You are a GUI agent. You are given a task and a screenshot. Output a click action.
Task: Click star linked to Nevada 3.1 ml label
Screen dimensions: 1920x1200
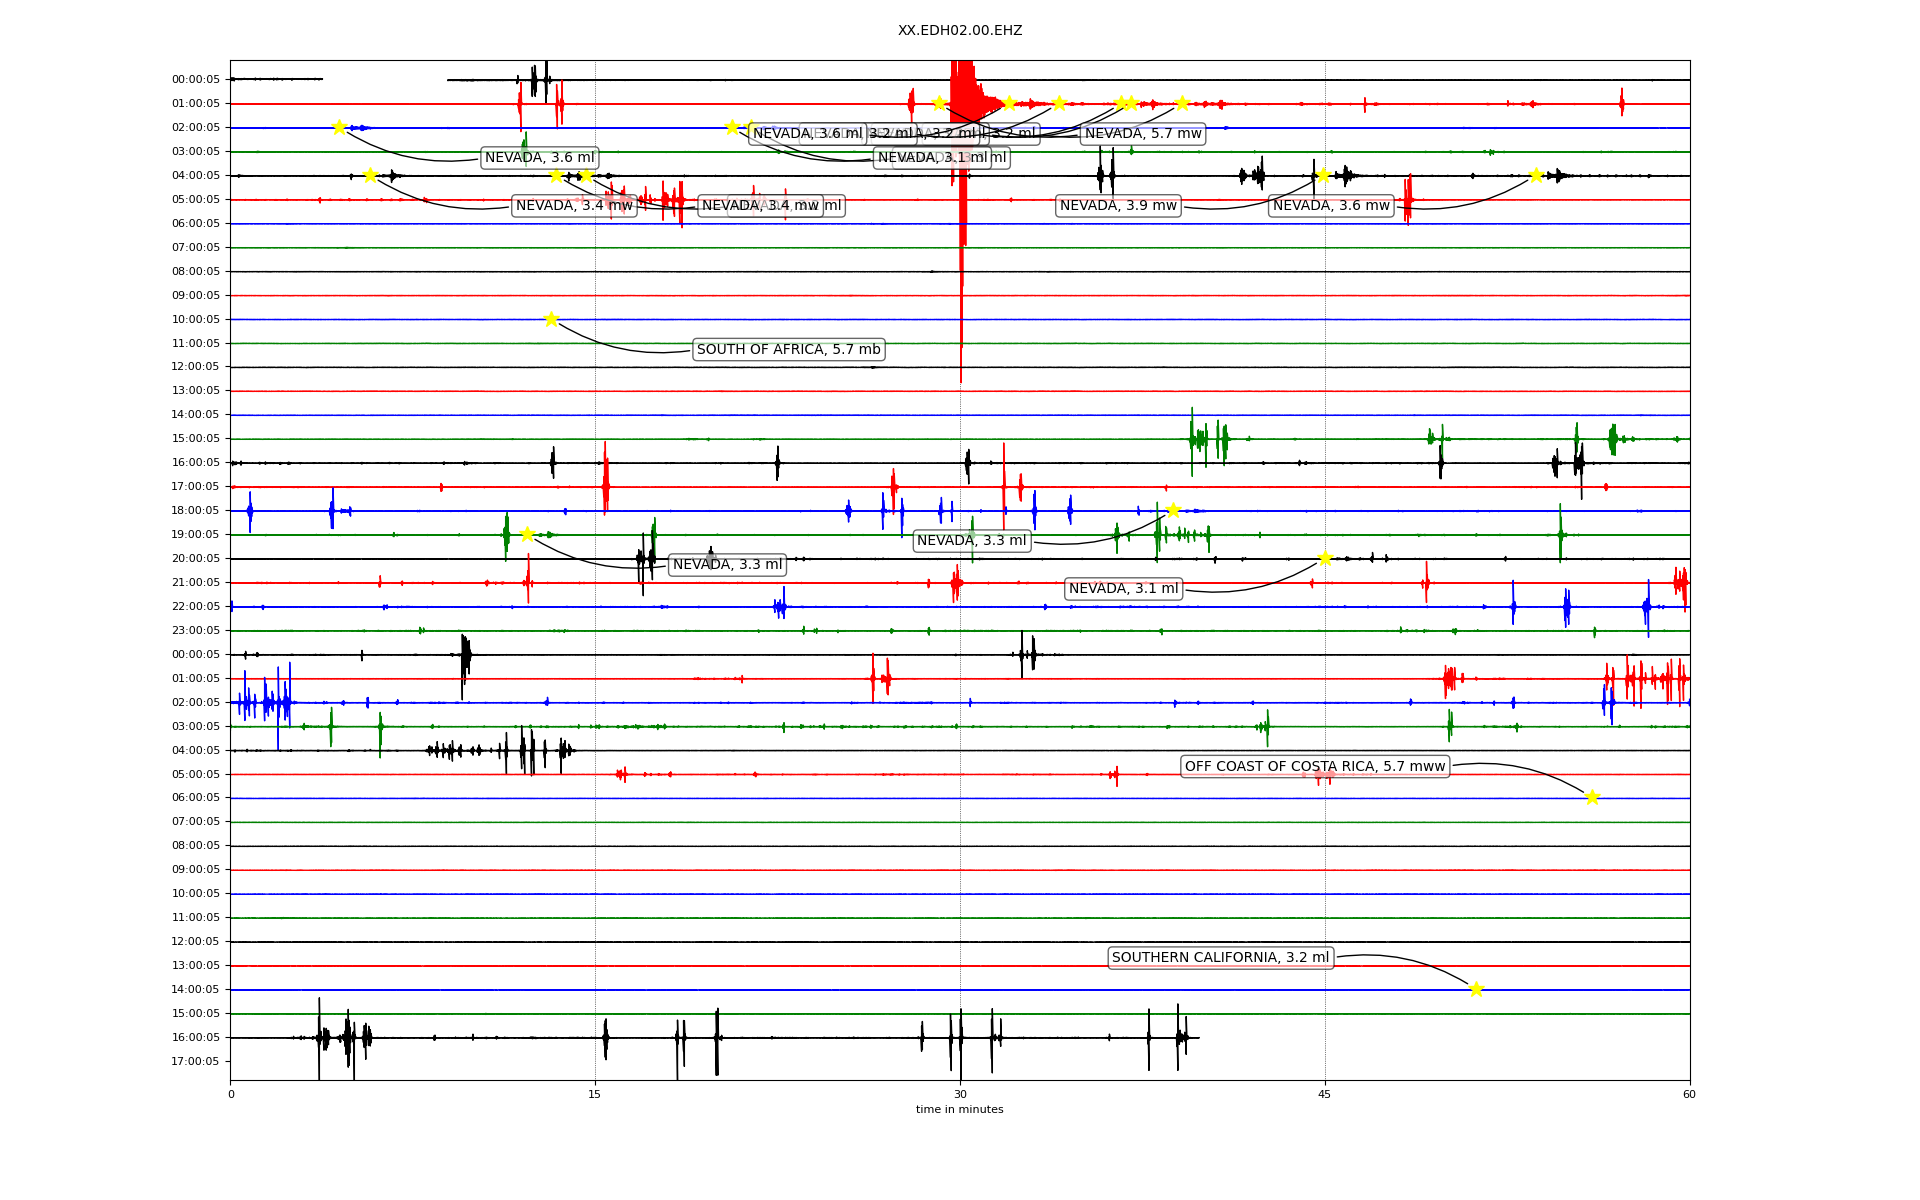[1325, 558]
